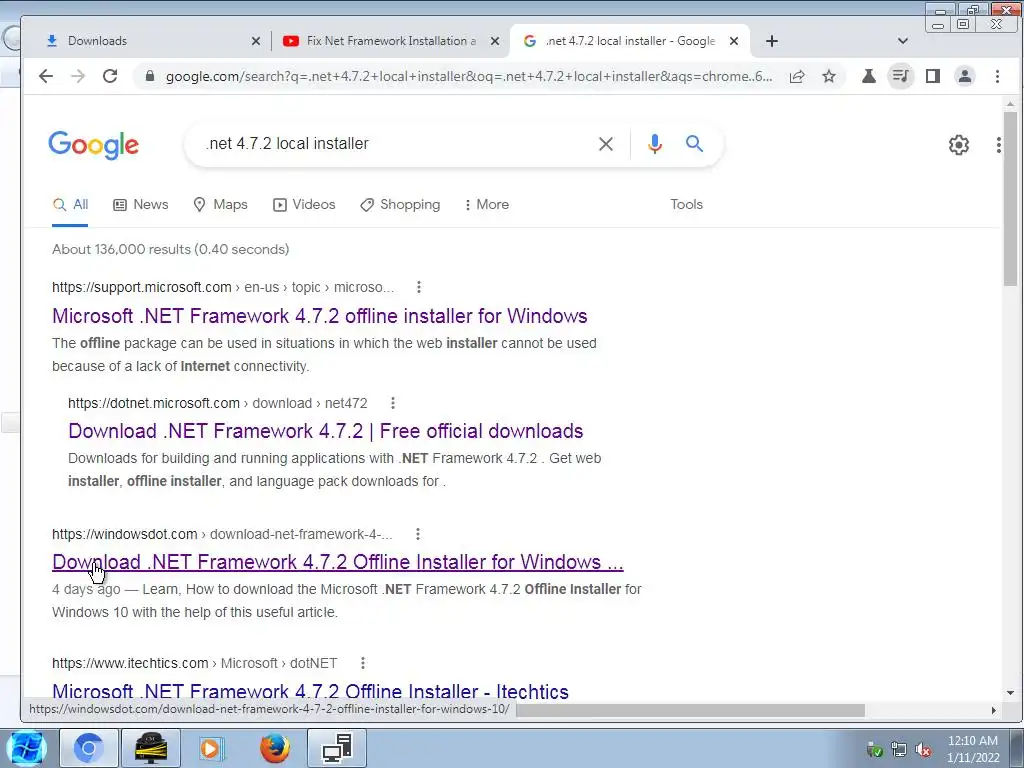The image size is (1024, 768).
Task: Open the media player taskbar icon
Action: click(211, 748)
